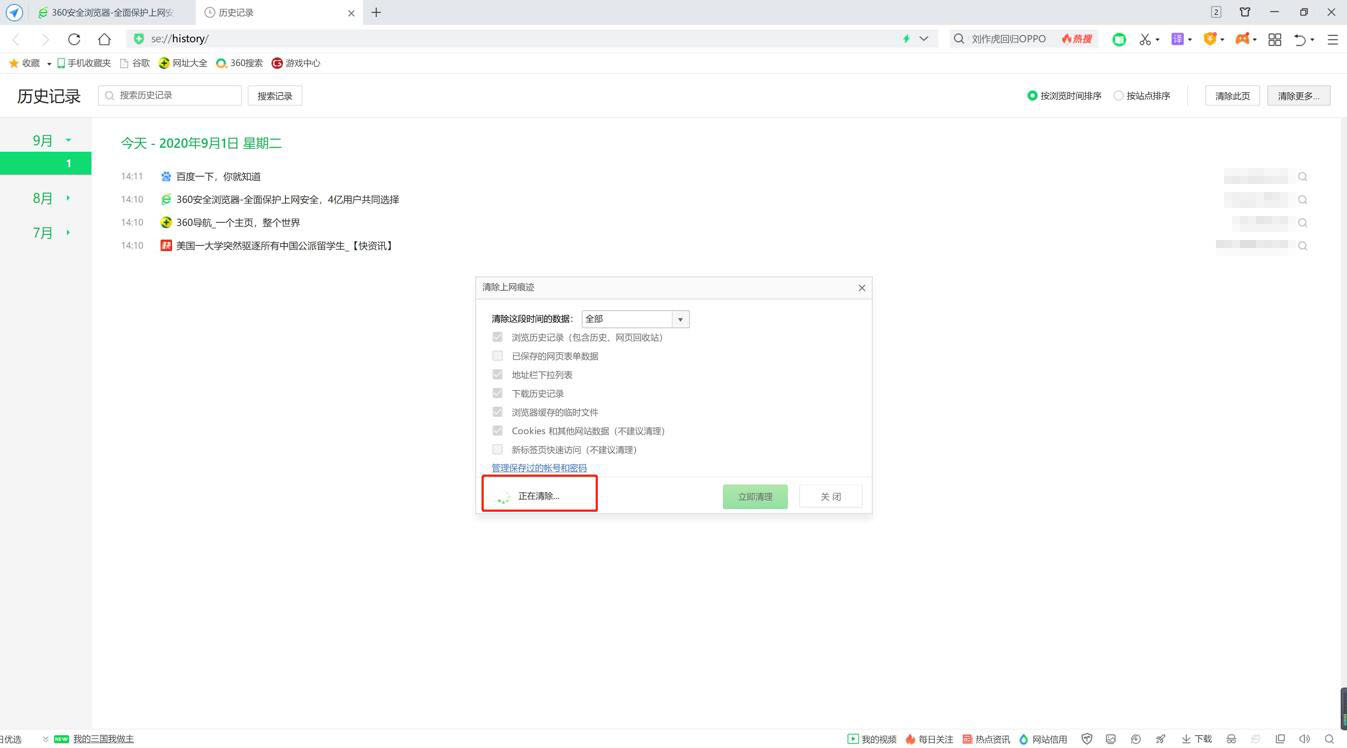Click the rocket accelerator status icon

[x=1160, y=739]
